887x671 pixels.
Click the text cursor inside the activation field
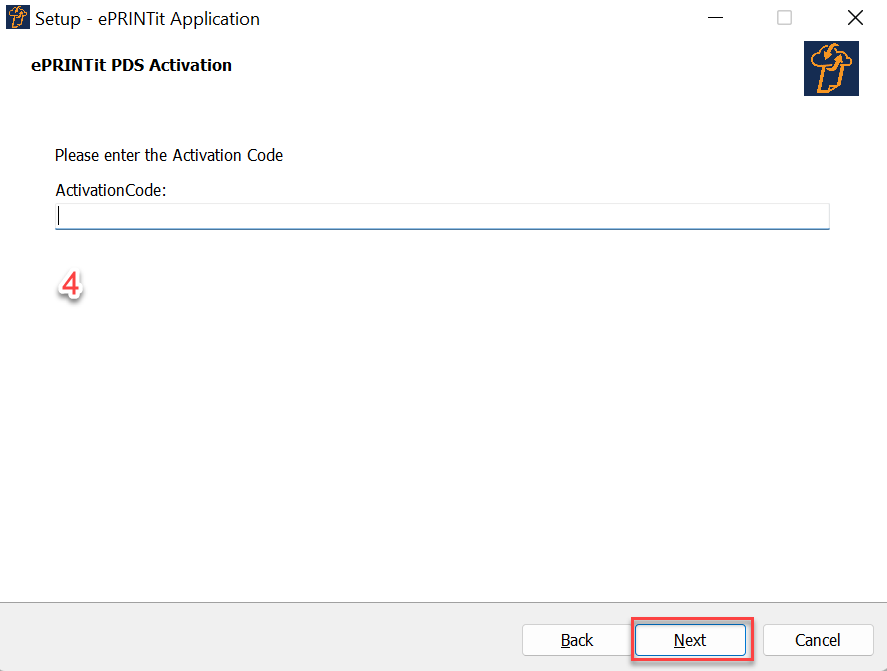click(60, 216)
